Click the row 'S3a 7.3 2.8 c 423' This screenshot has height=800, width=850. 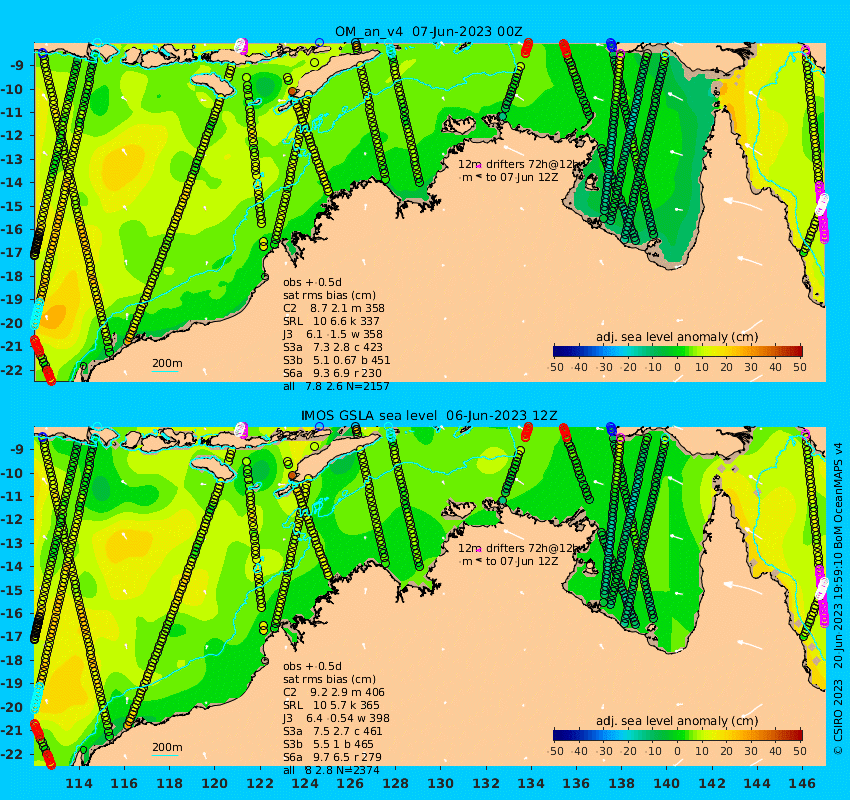pos(332,347)
